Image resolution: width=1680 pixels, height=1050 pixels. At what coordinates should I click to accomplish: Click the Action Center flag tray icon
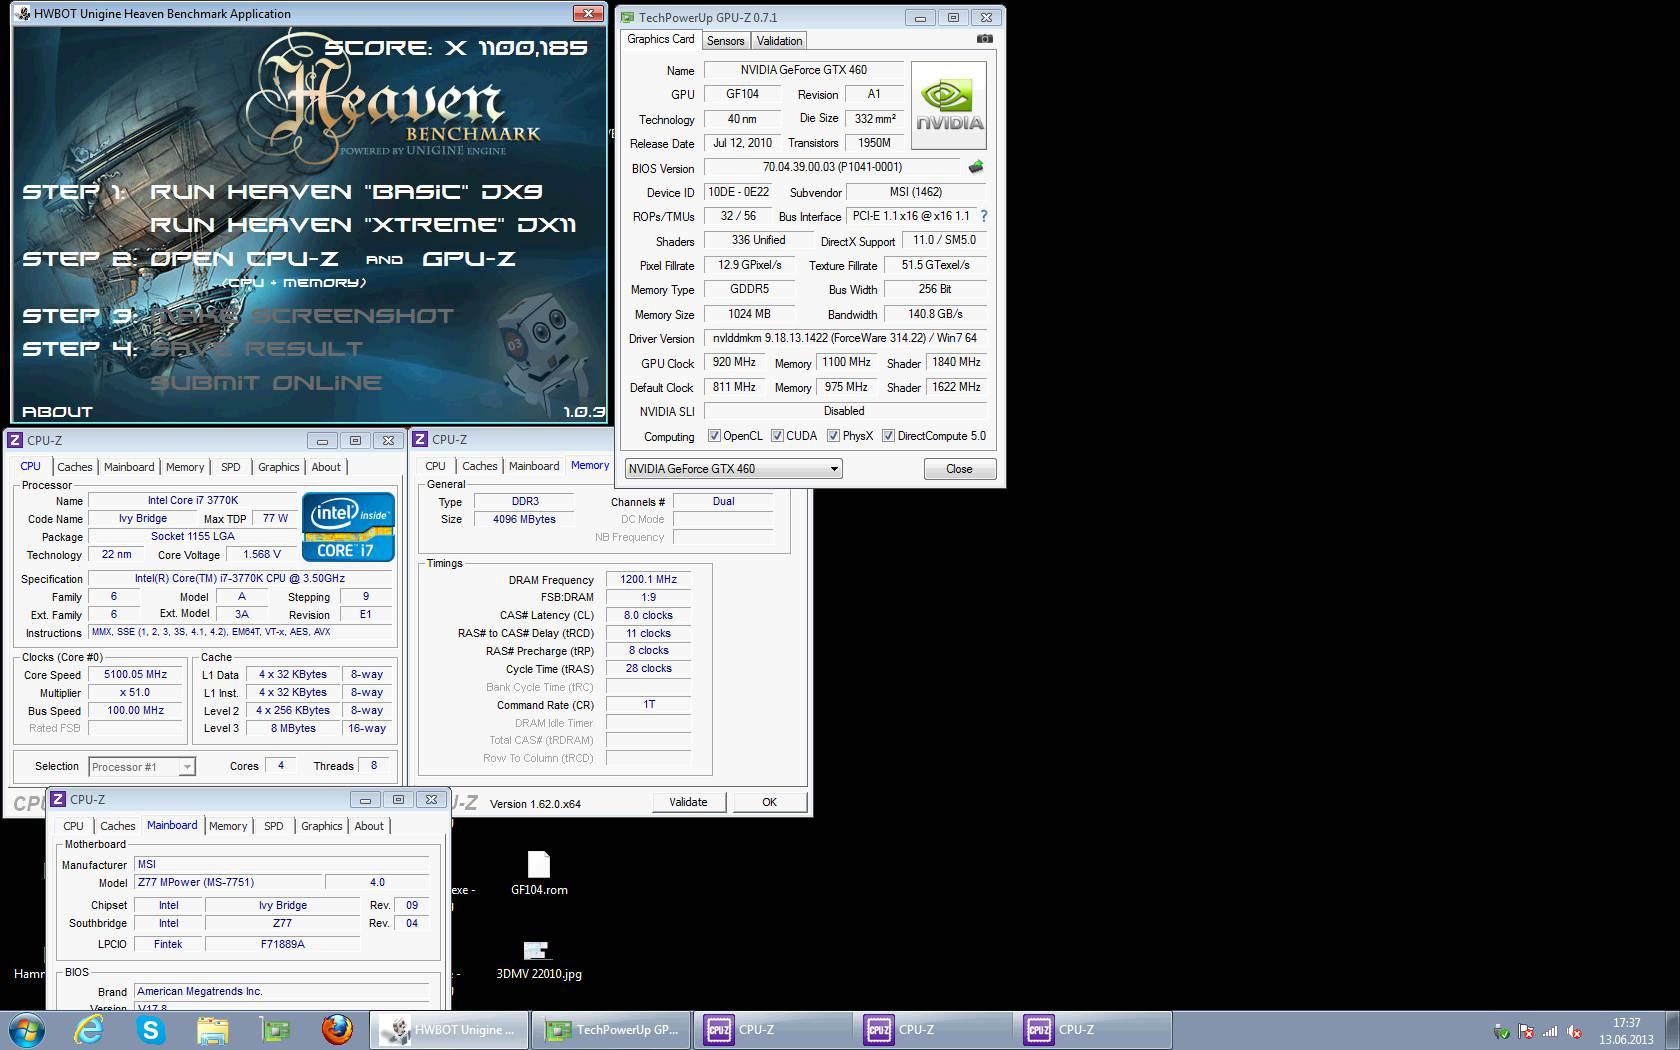click(1526, 1031)
